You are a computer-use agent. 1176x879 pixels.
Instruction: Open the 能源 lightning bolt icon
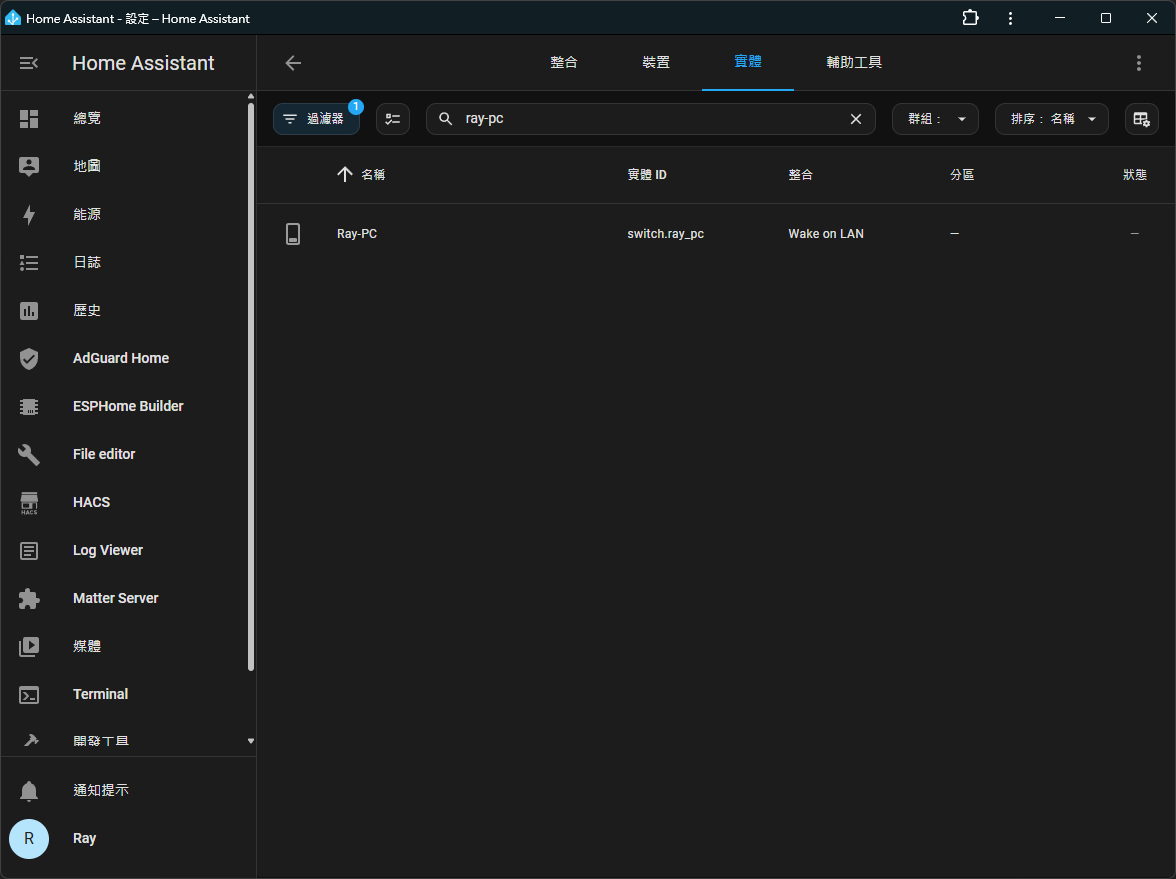click(28, 214)
